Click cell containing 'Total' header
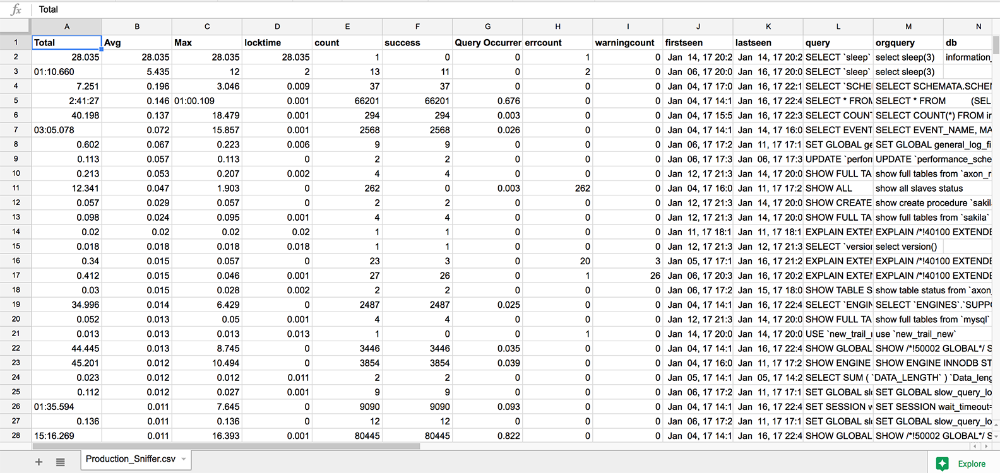Screen dimensions: 1000x473 coord(66,43)
